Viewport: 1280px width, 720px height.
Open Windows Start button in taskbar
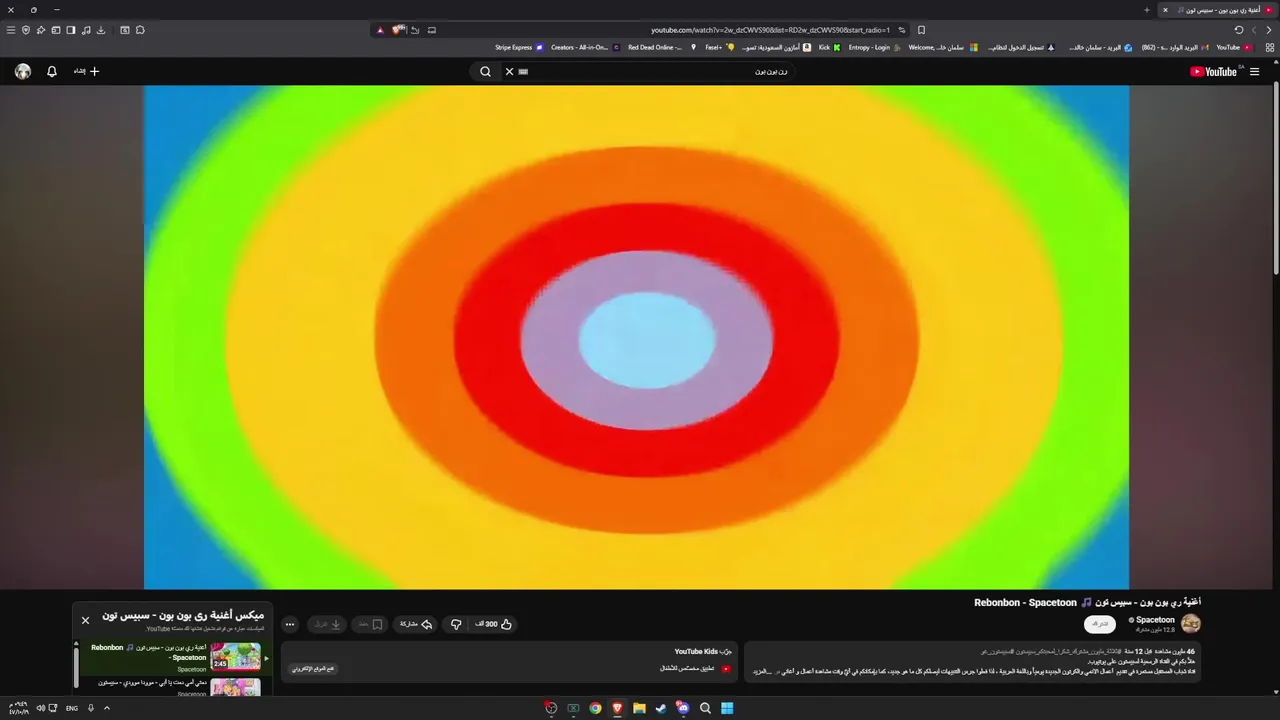click(x=727, y=708)
